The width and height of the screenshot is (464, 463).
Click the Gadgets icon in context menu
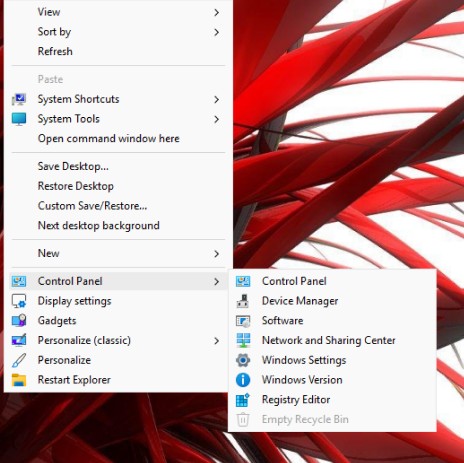pyautogui.click(x=19, y=320)
